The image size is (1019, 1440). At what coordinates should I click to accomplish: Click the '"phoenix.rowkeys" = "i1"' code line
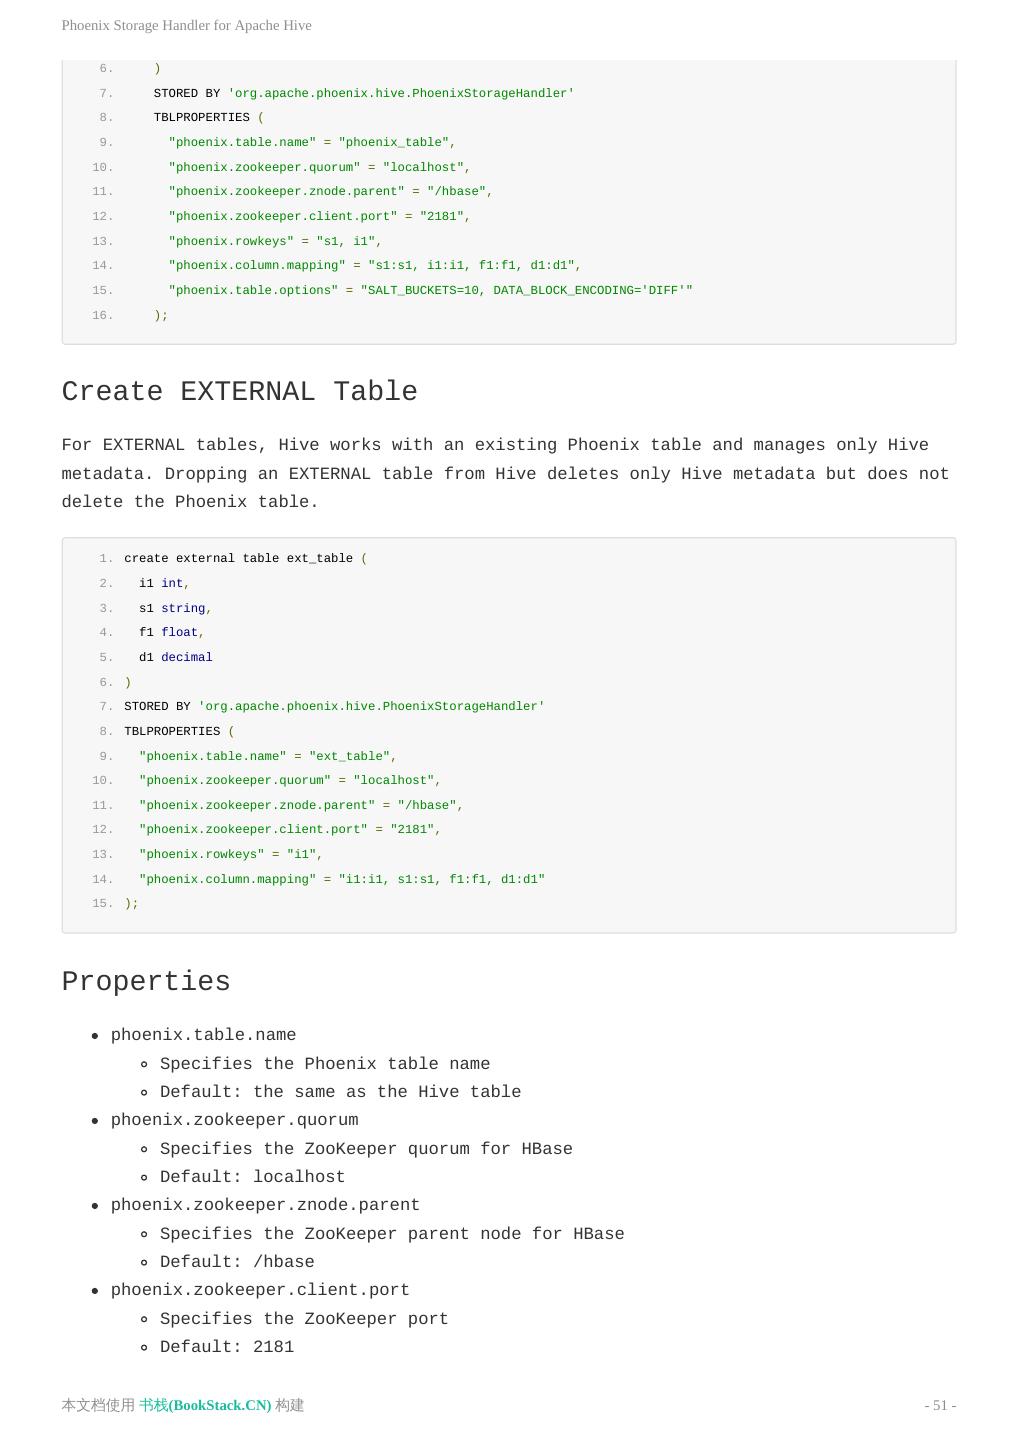click(x=230, y=854)
